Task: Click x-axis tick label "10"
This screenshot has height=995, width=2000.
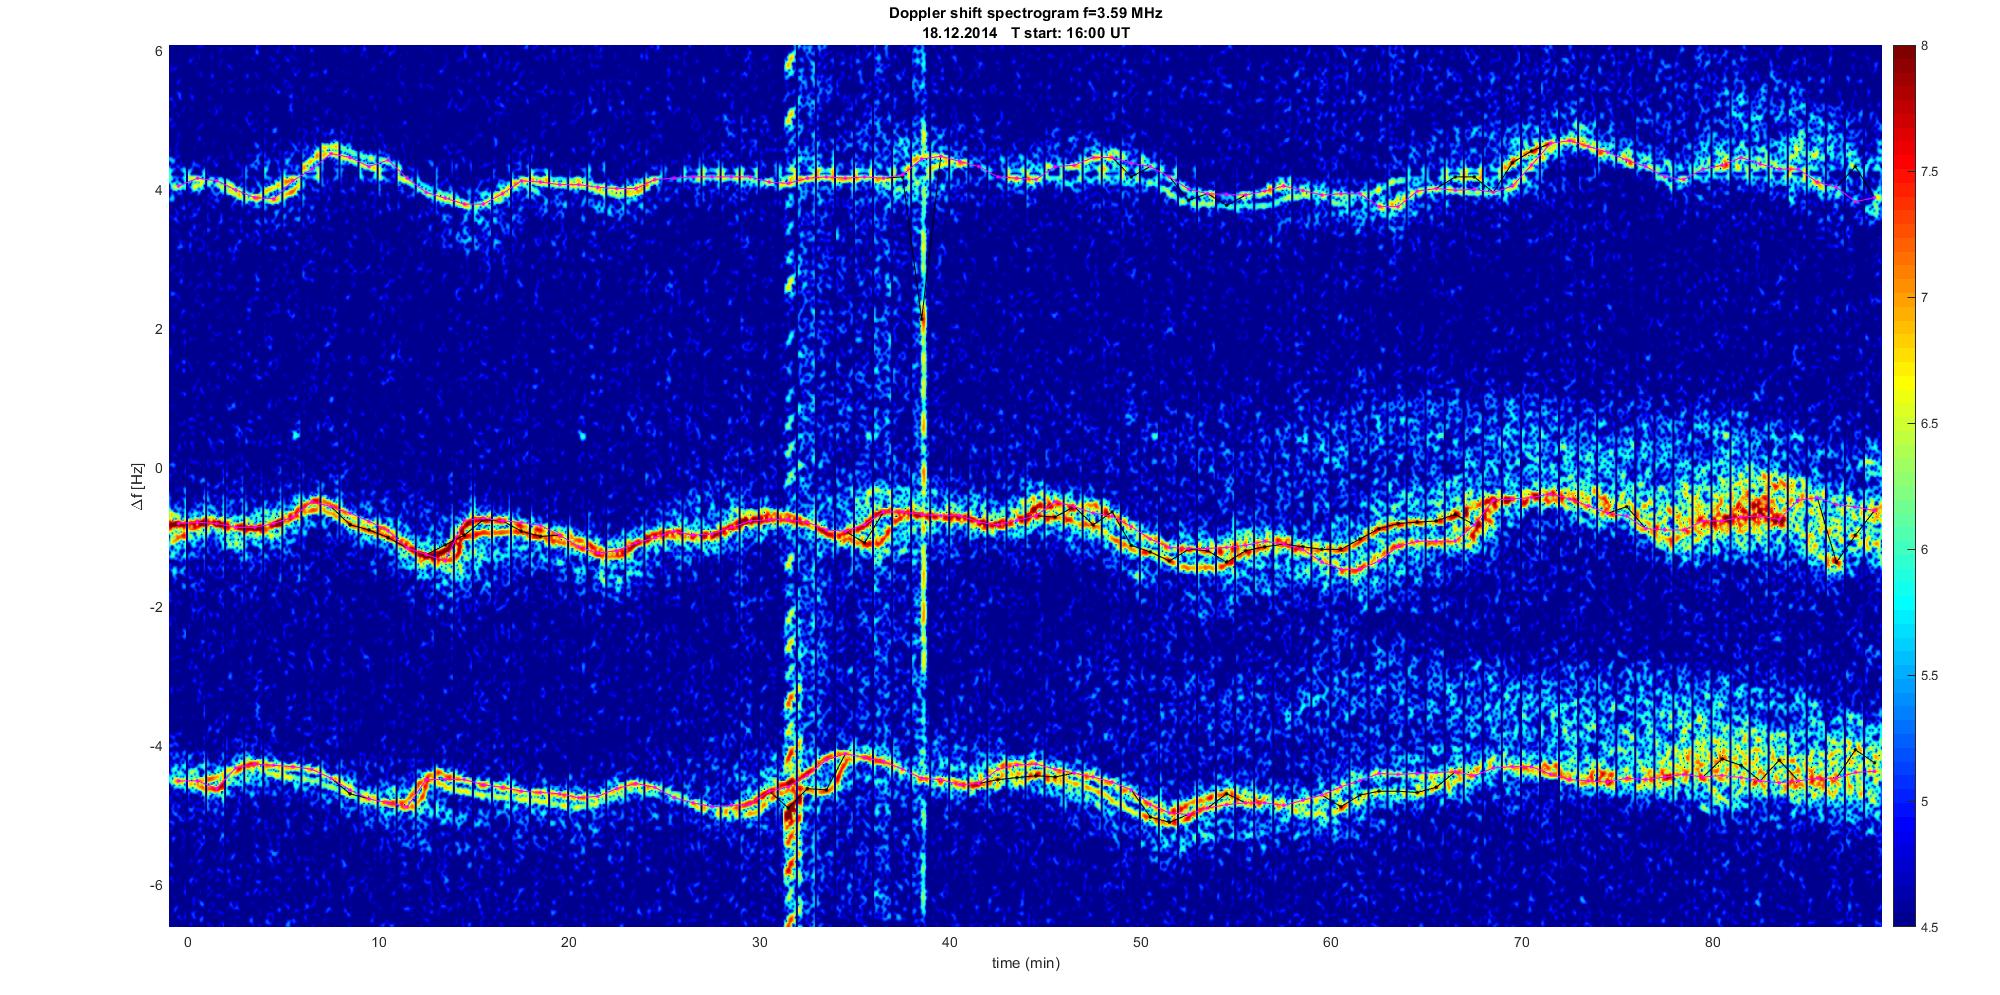Action: pos(378,942)
